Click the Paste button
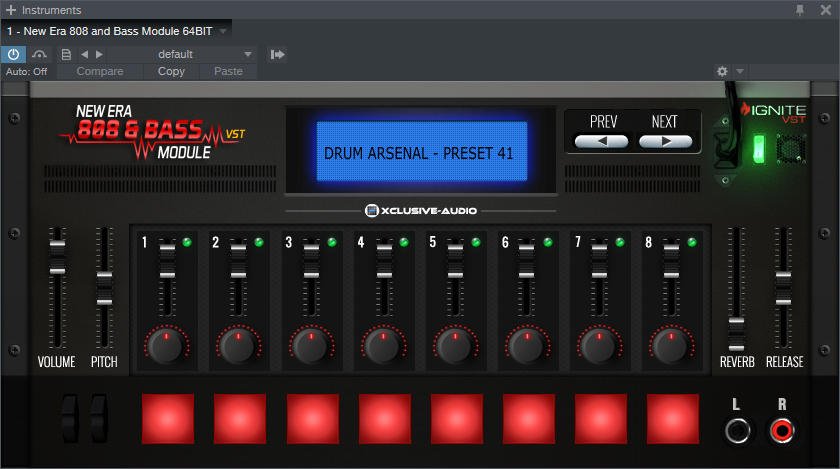 pyautogui.click(x=228, y=71)
